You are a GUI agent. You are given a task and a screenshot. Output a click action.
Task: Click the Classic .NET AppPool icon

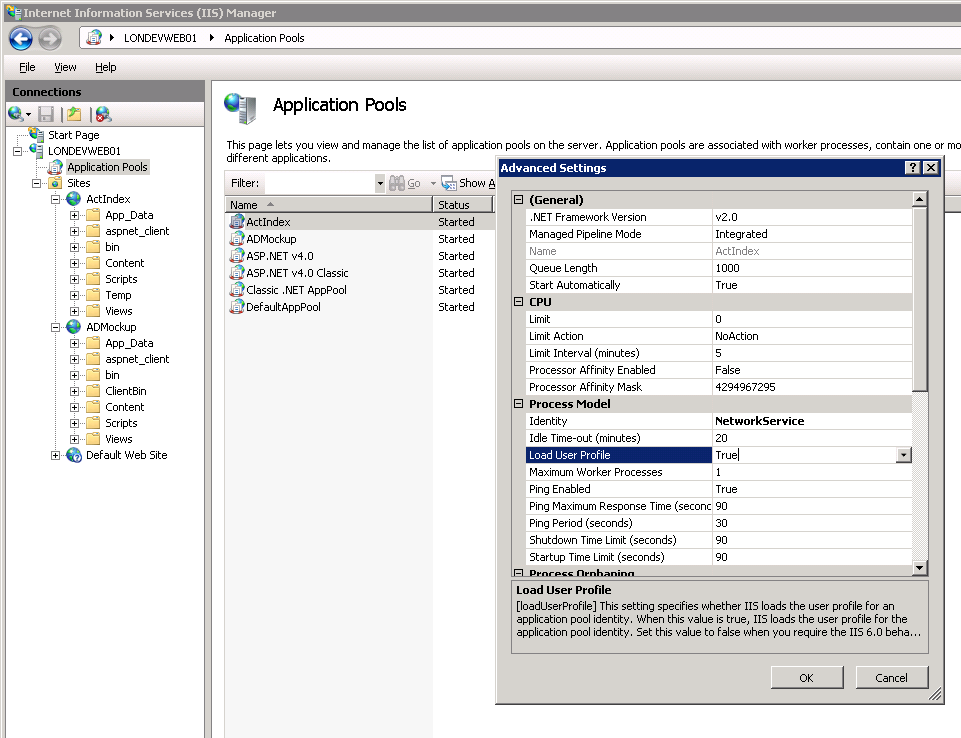[x=237, y=290]
